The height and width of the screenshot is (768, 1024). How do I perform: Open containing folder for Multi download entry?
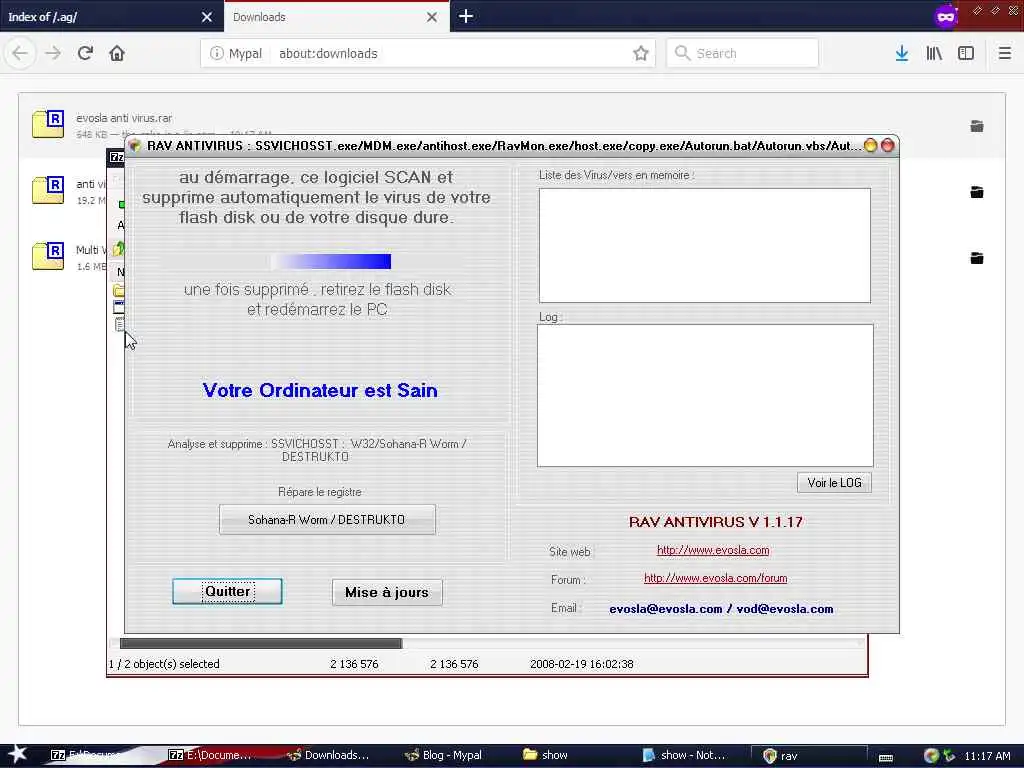pyautogui.click(x=977, y=258)
